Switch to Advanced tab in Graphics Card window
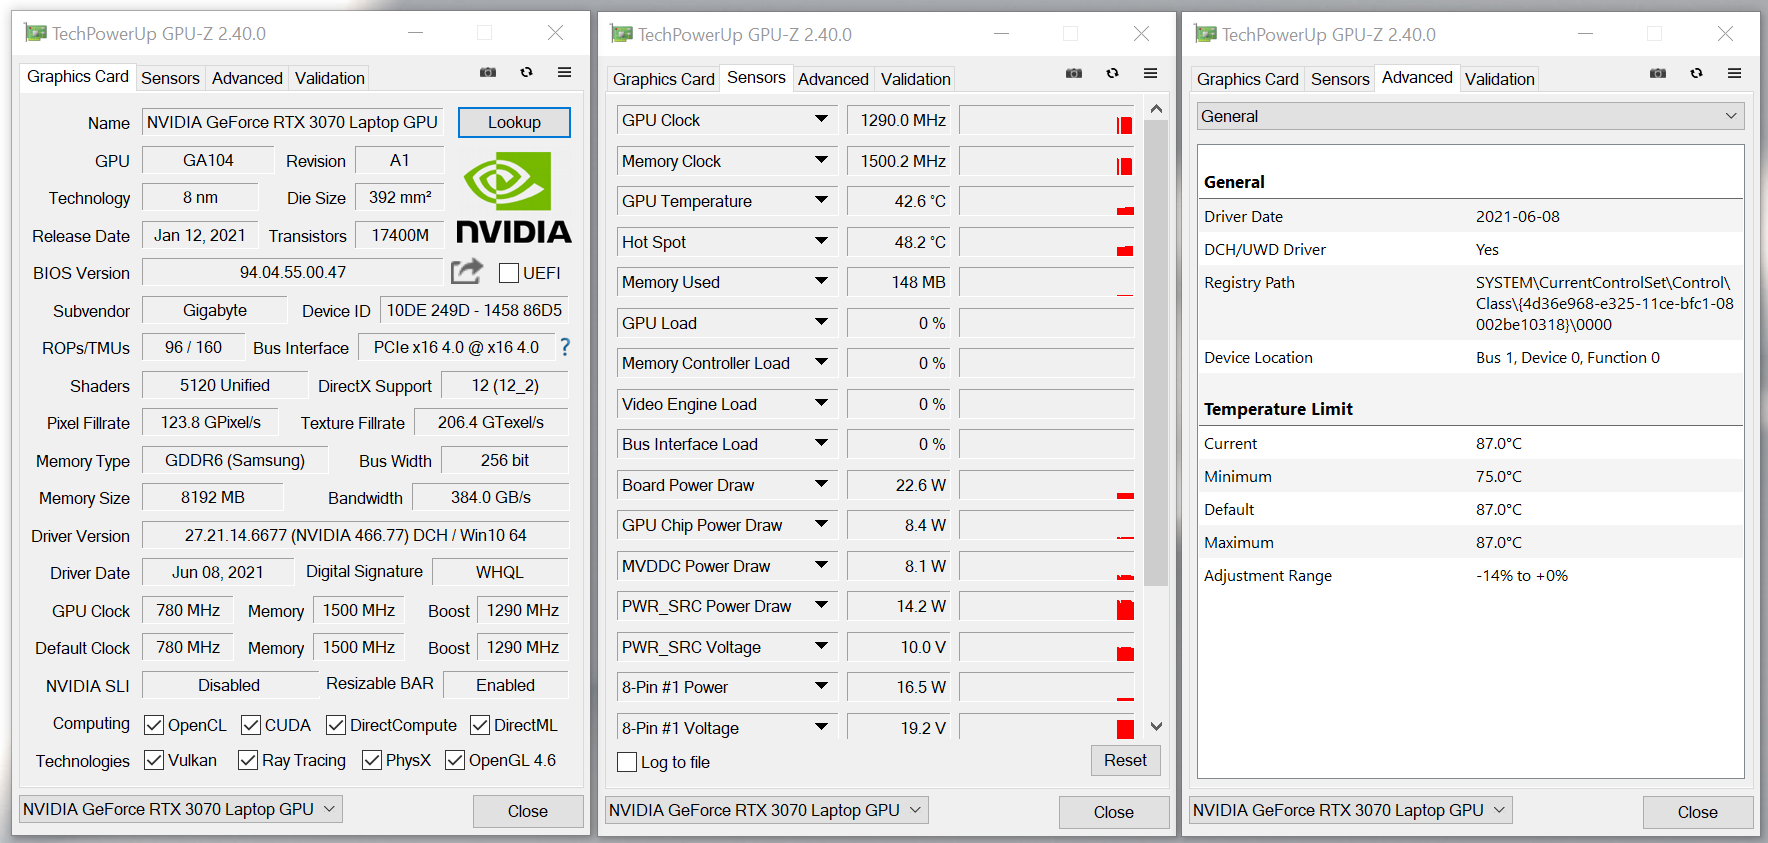 pyautogui.click(x=247, y=78)
